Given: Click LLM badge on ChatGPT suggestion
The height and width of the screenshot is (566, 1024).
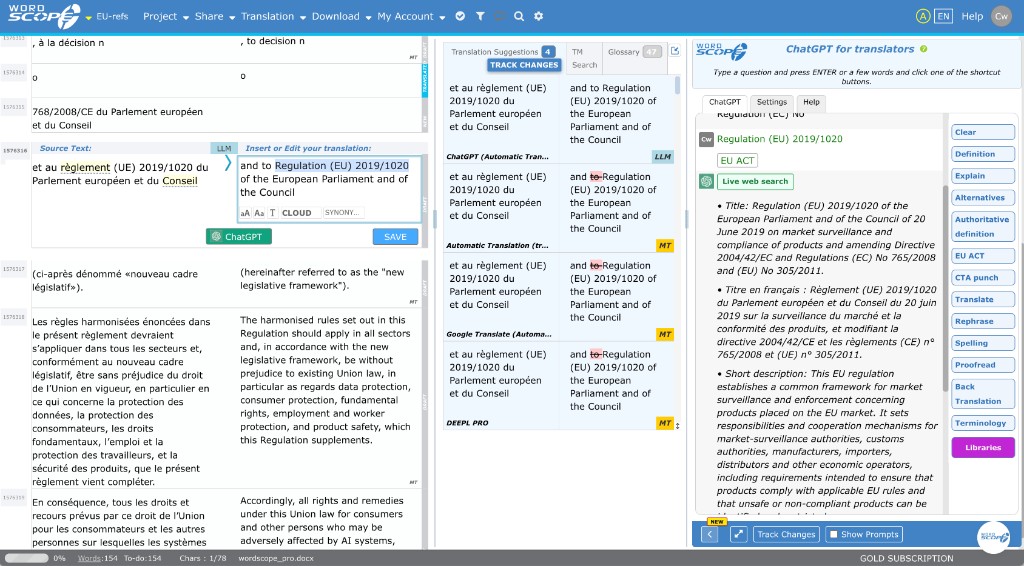Looking at the screenshot, I should tap(662, 157).
